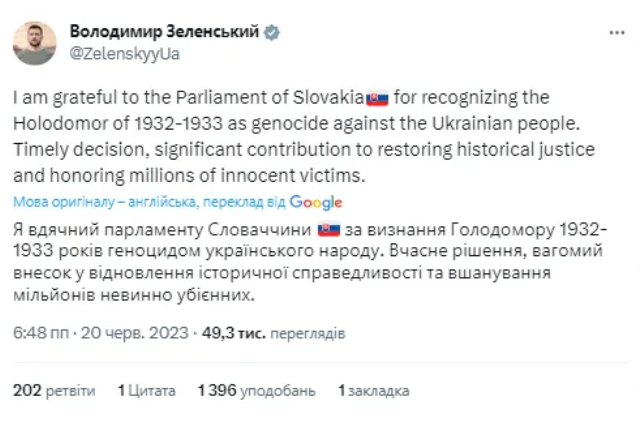Screen dimensions: 640x424
Task: Open the @ZelenskyyUa handle link
Action: pyautogui.click(x=125, y=53)
